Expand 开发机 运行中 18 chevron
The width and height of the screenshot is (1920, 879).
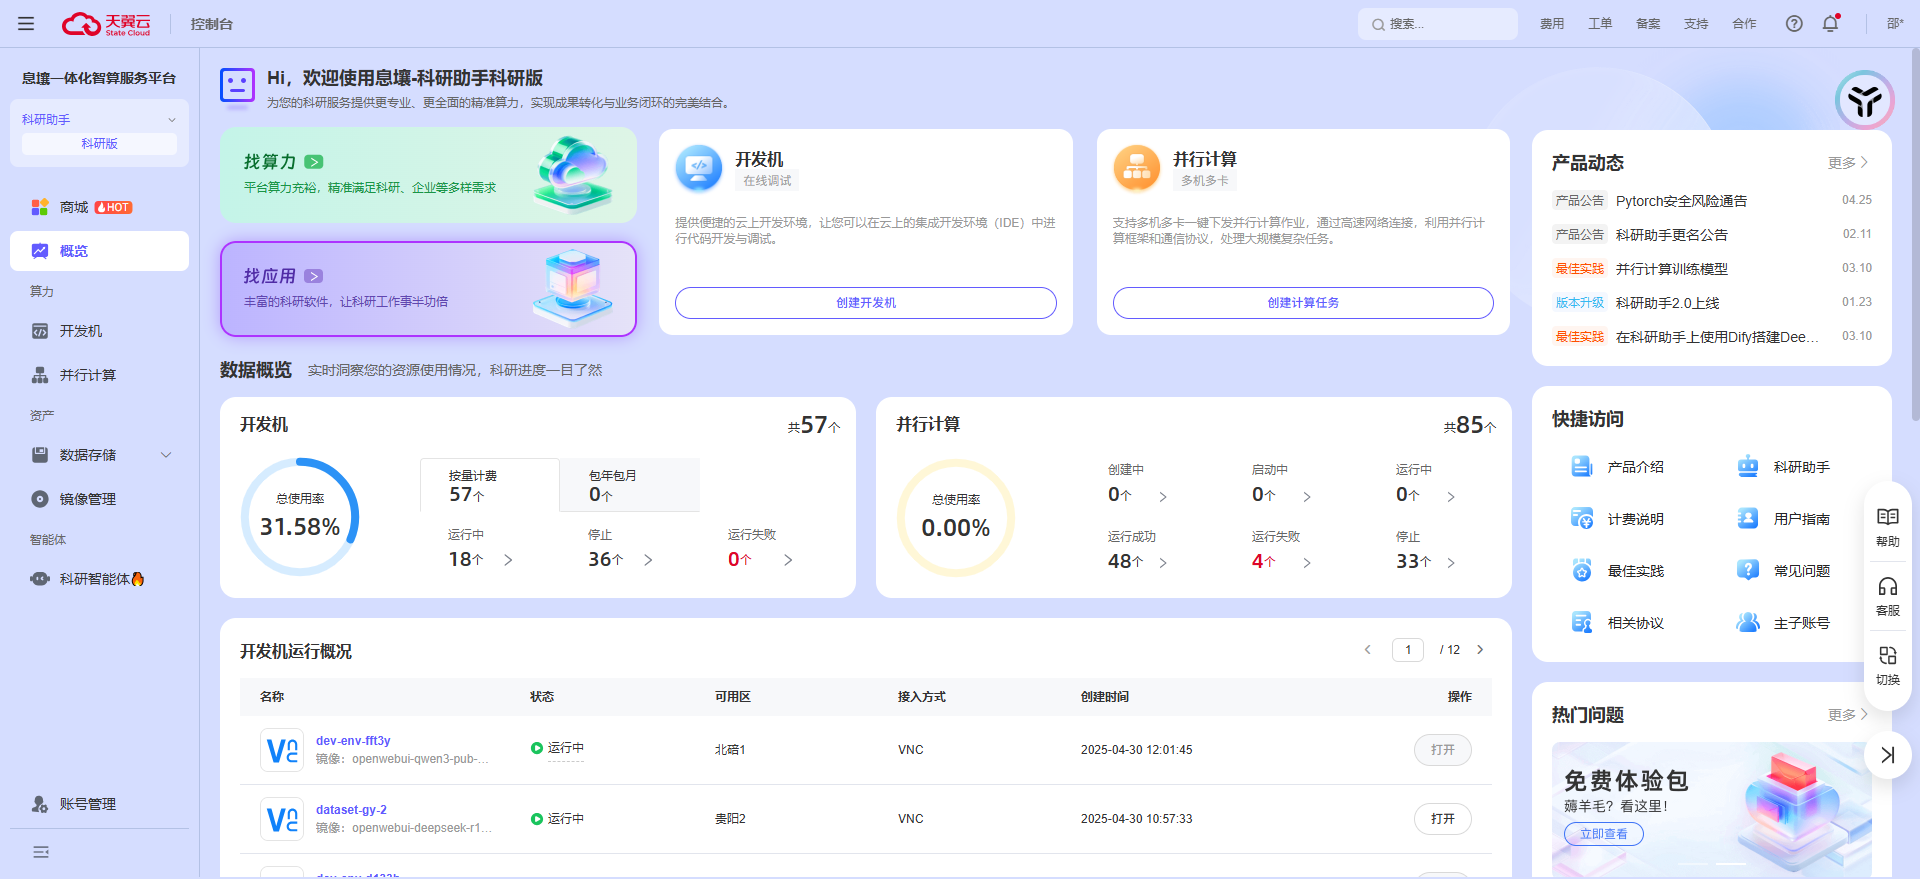tap(508, 560)
